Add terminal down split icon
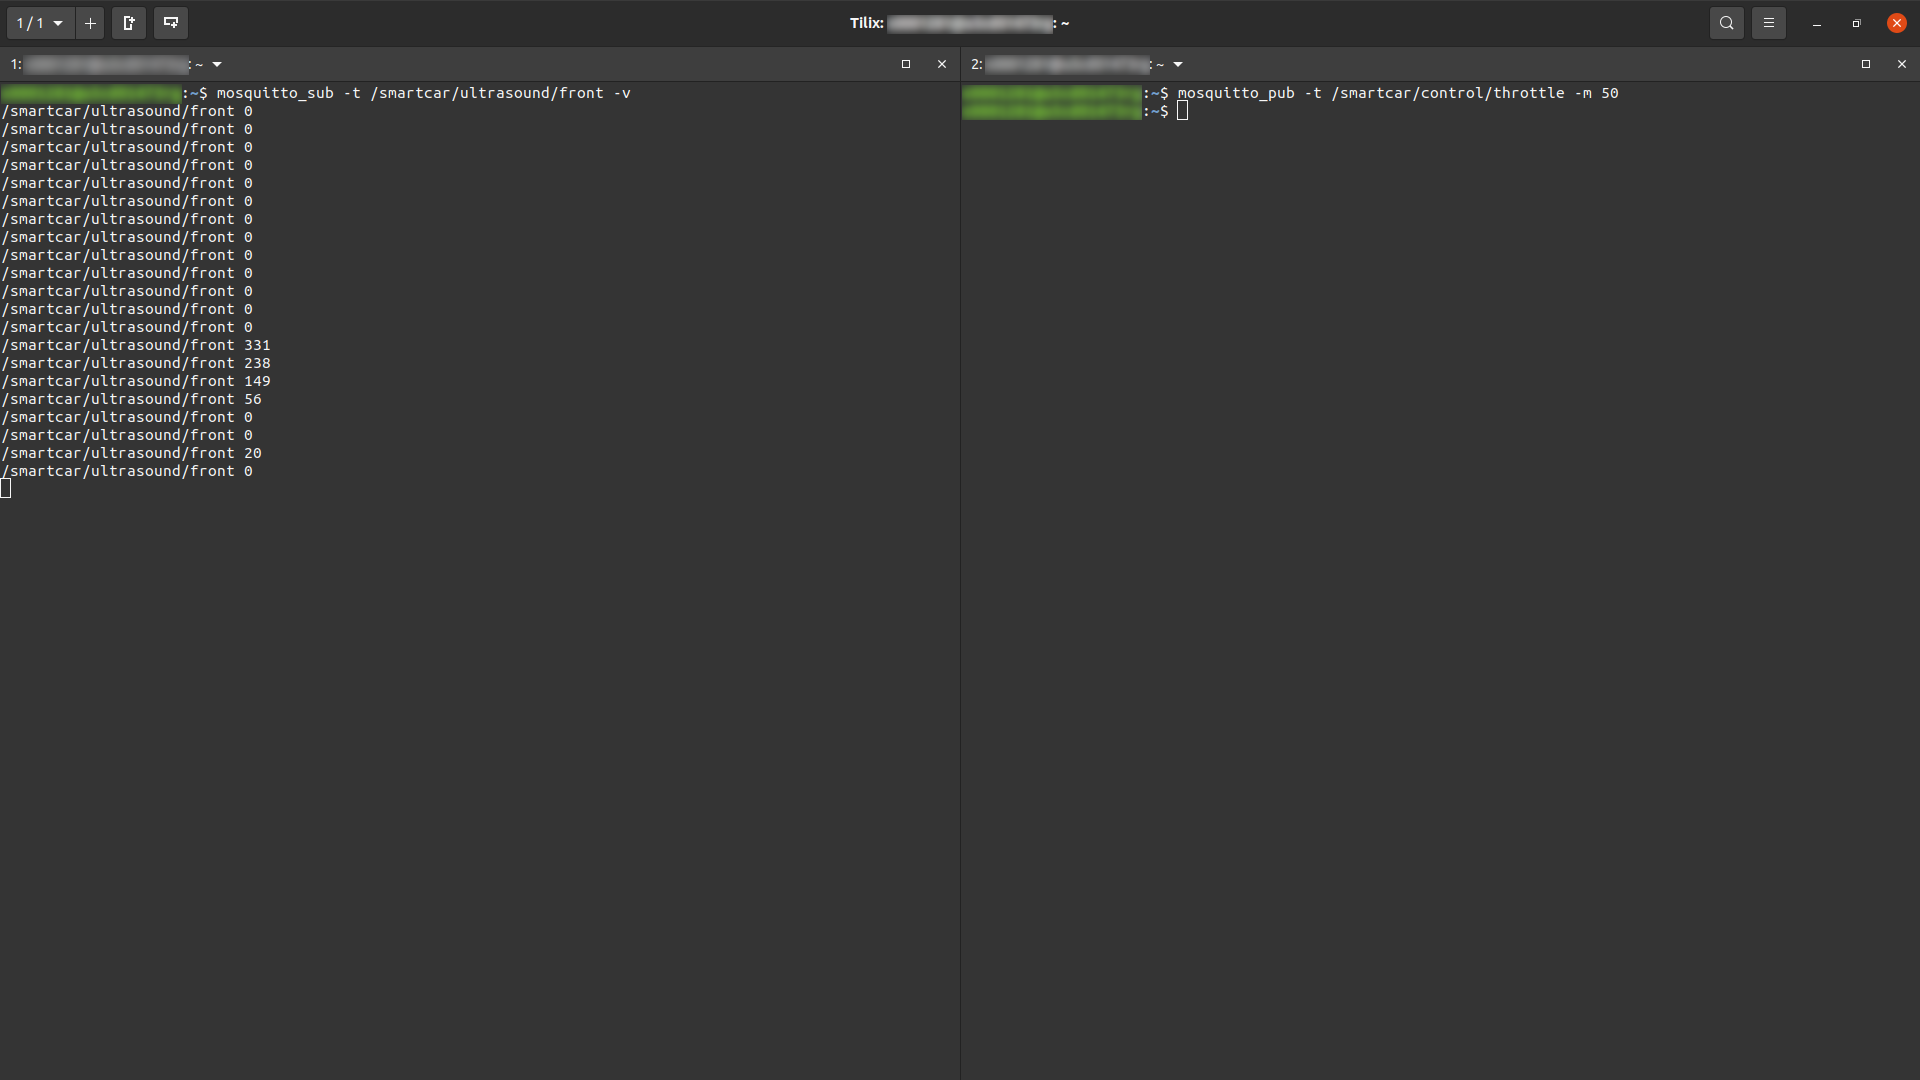Viewport: 1920px width, 1080px height. pos(171,23)
